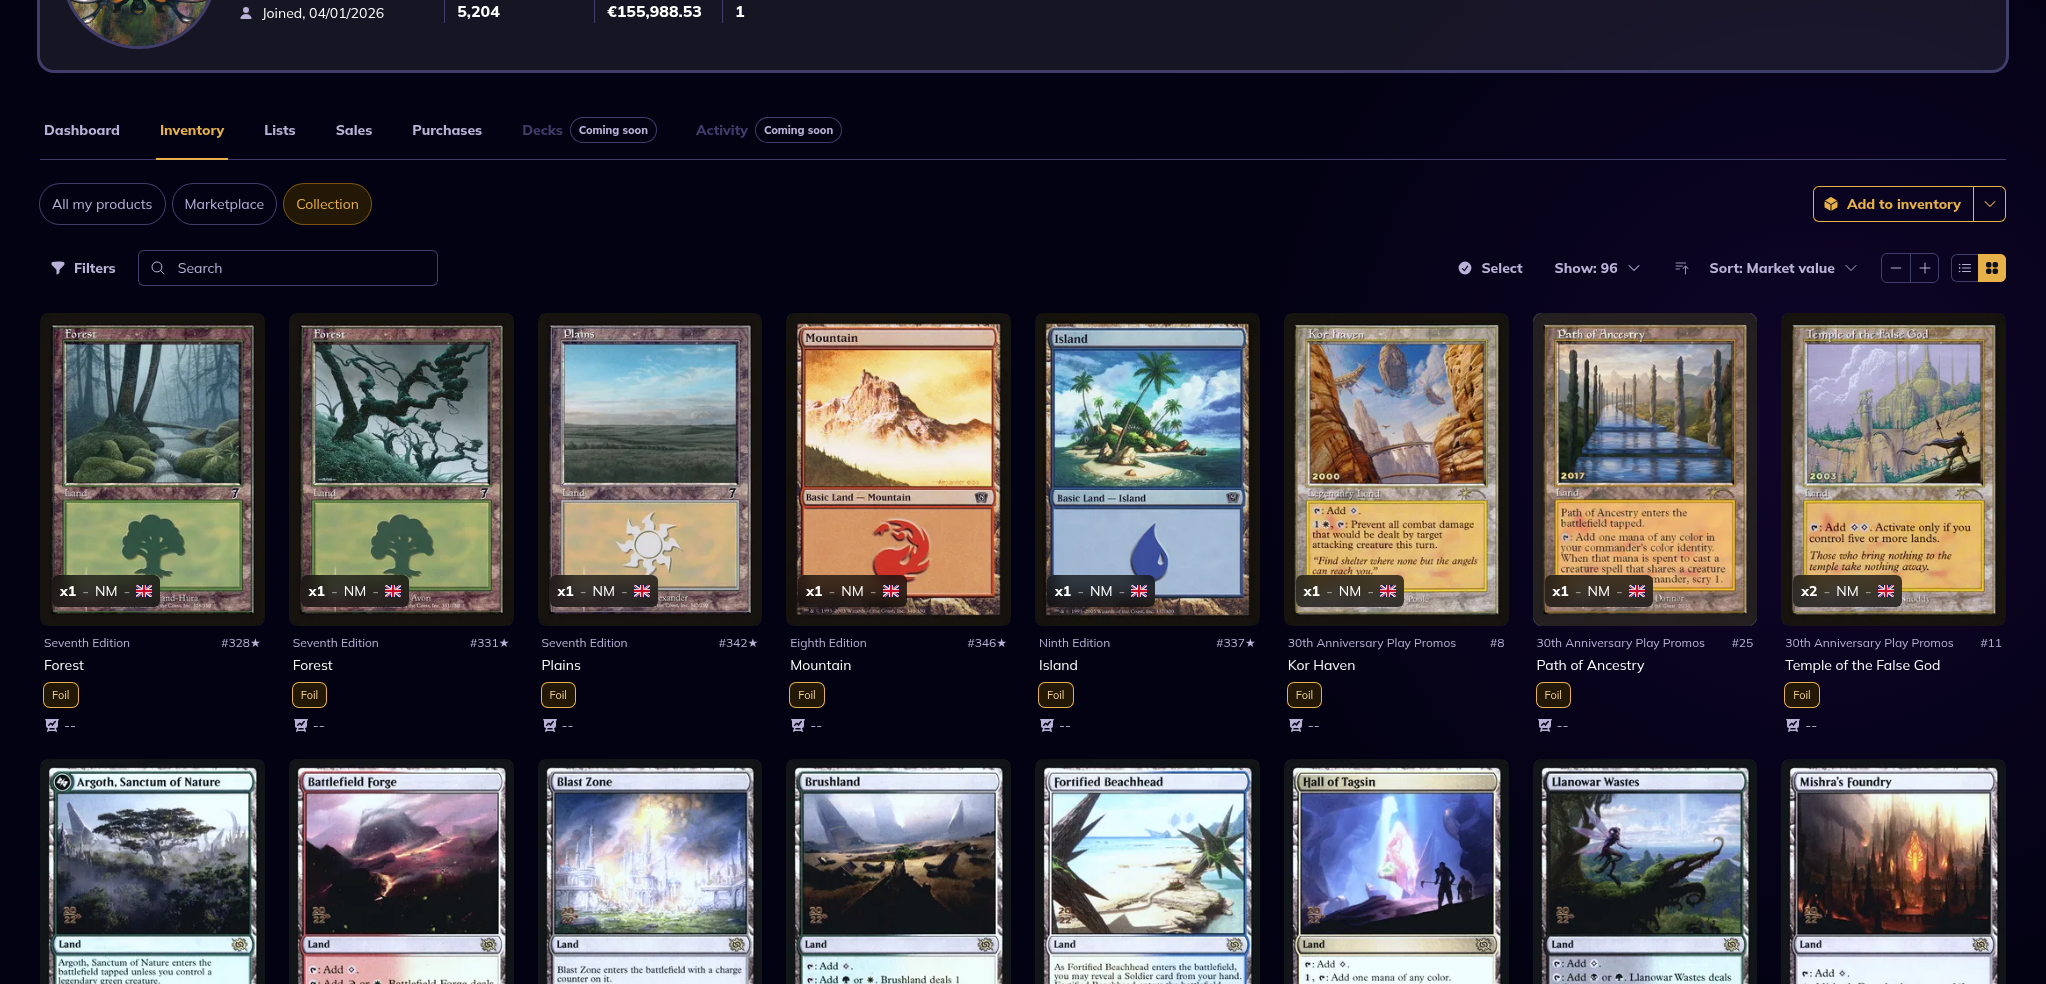Show All my products
This screenshot has width=2046, height=984.
coord(102,204)
